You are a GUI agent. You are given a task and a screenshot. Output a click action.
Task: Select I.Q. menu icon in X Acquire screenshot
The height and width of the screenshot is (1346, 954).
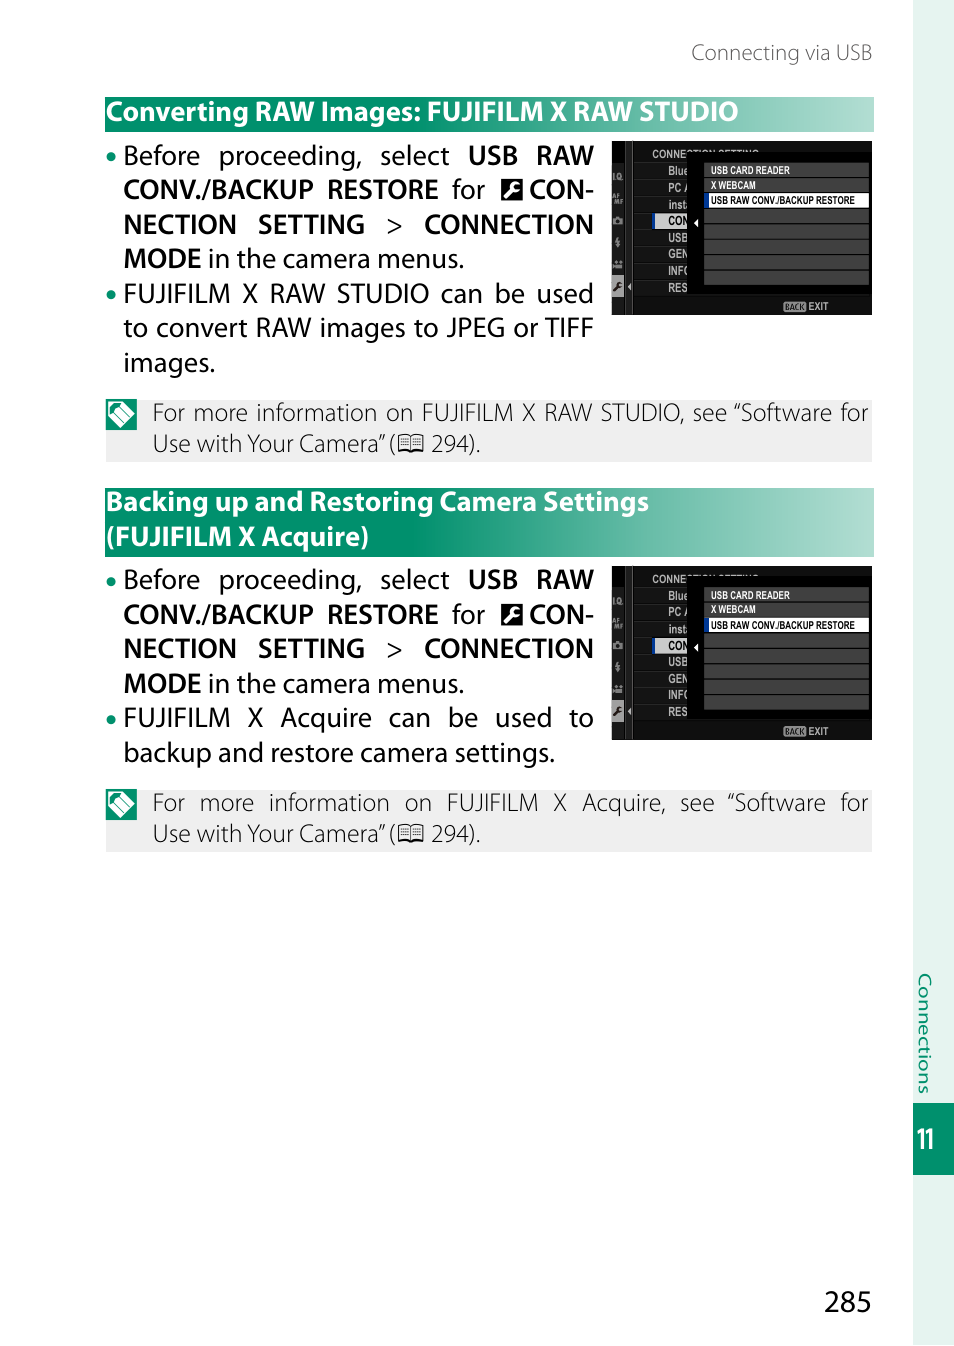click(x=618, y=601)
